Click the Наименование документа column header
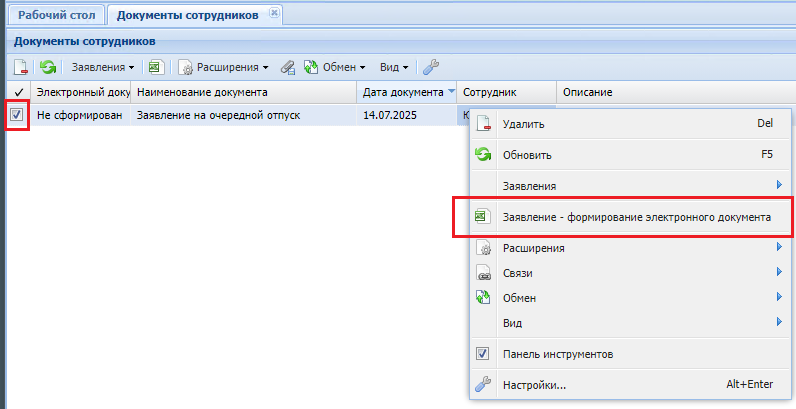The width and height of the screenshot is (796, 409). [x=202, y=92]
